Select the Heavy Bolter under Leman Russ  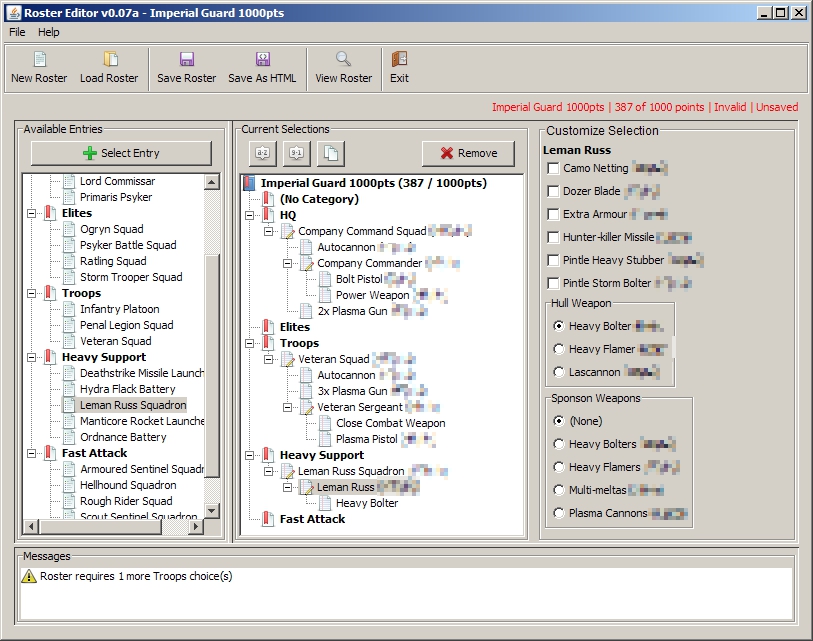(x=367, y=503)
